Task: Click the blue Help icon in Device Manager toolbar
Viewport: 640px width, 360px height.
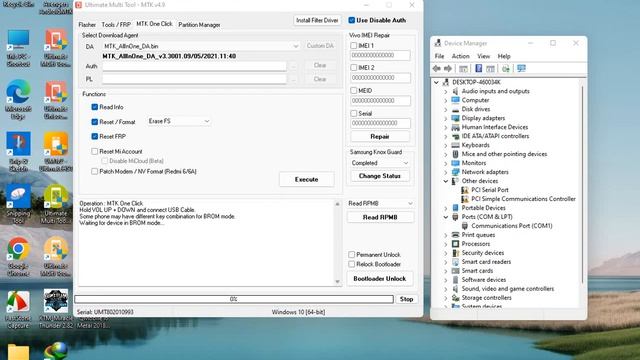Action: click(x=478, y=69)
